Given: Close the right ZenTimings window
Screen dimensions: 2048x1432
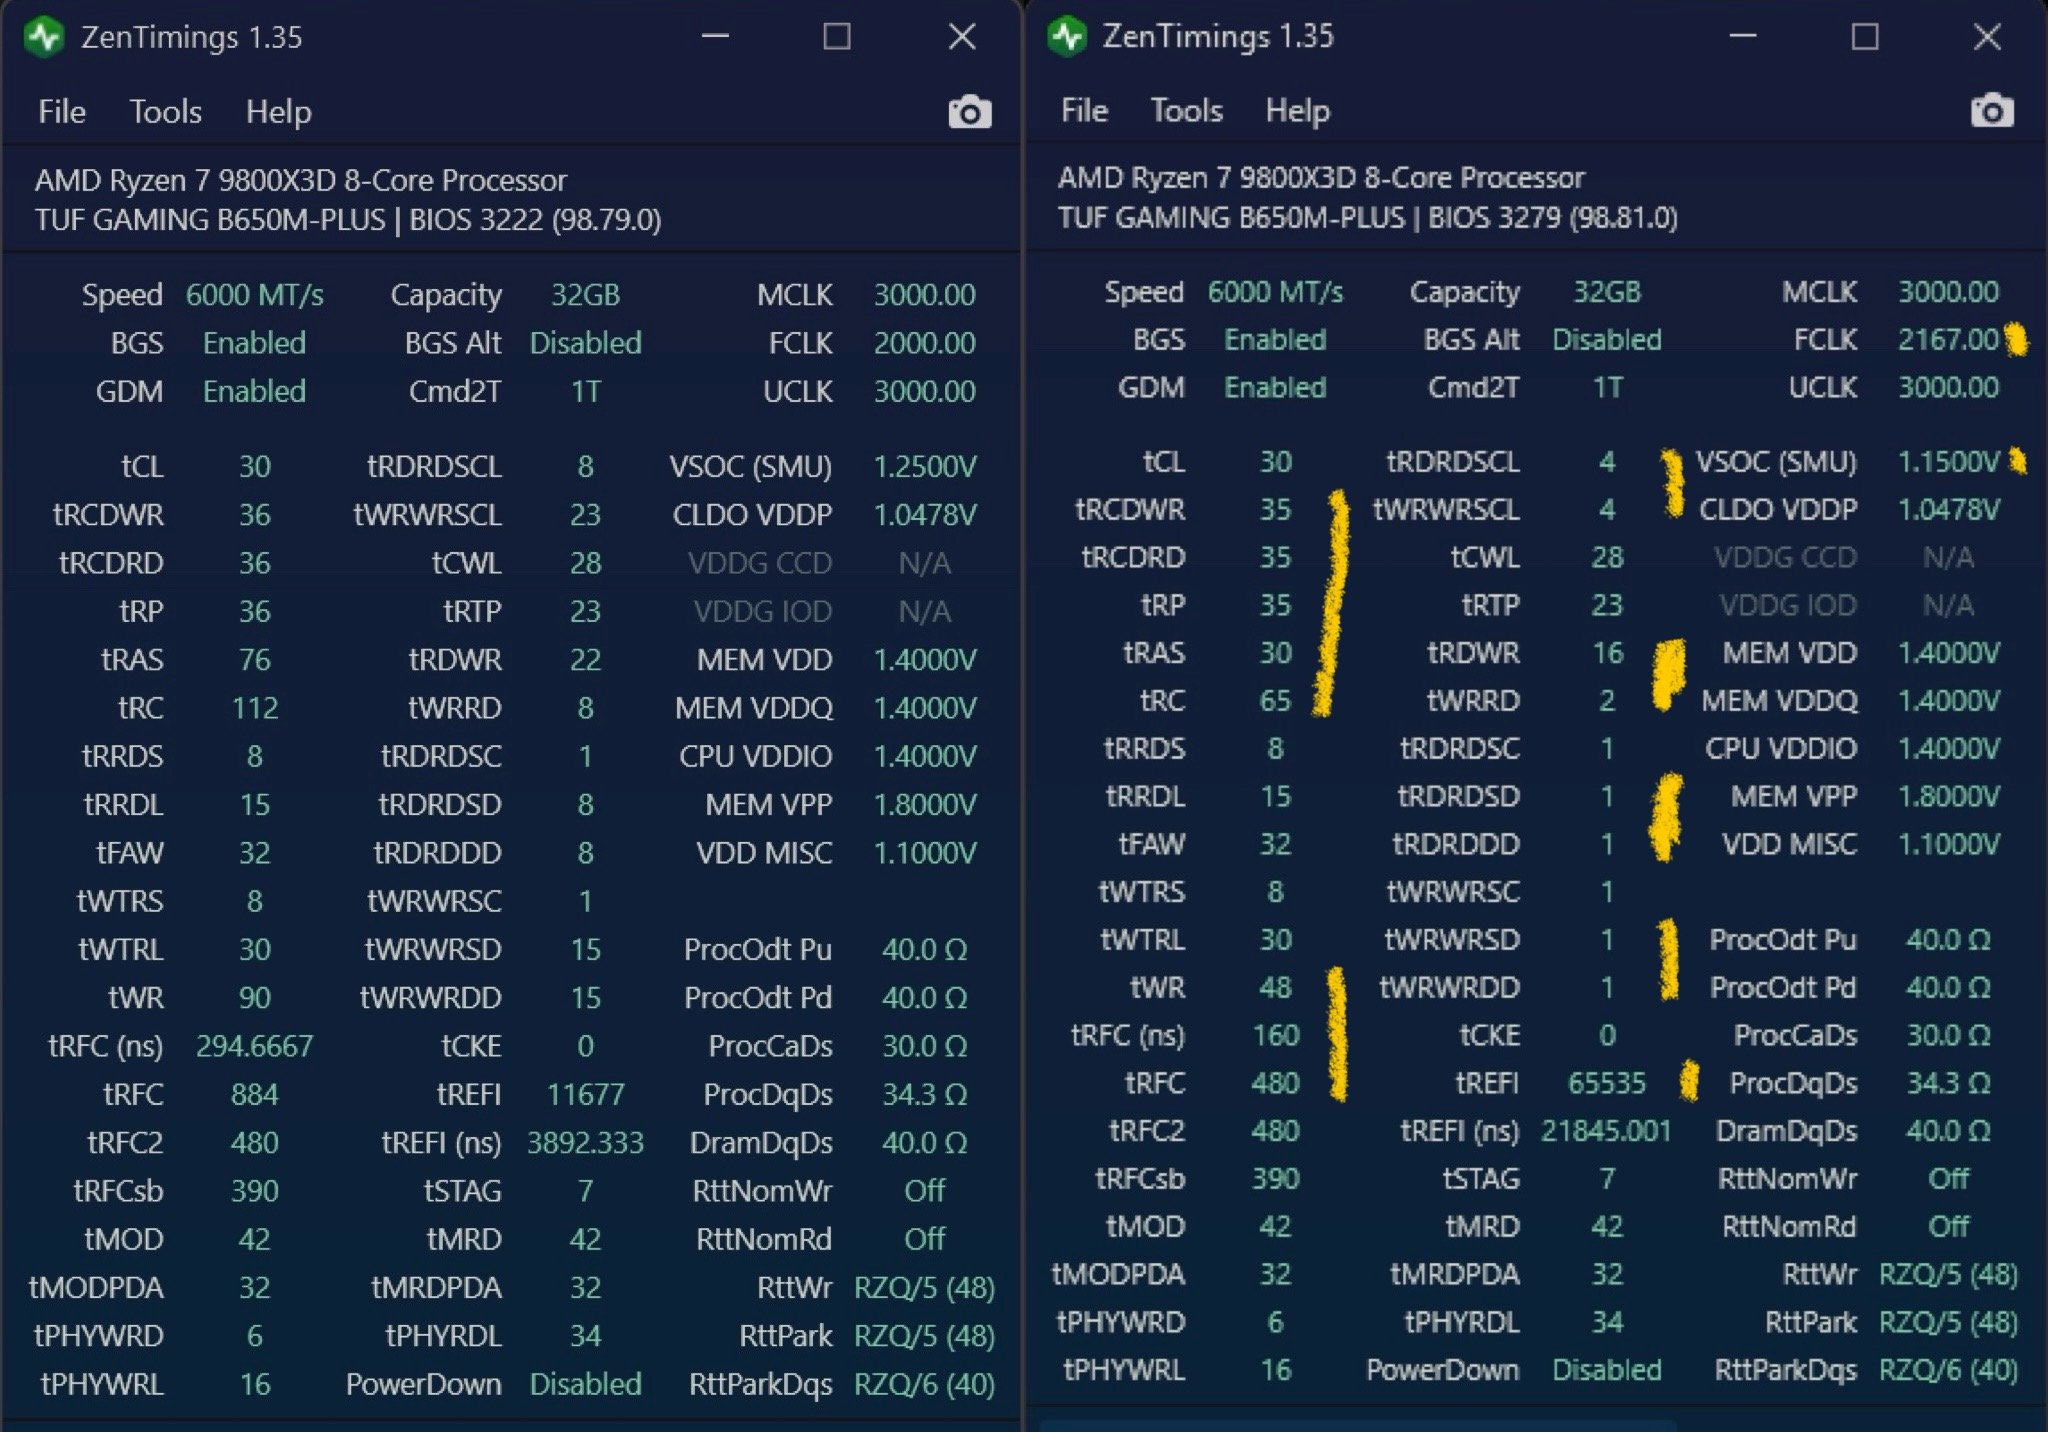Looking at the screenshot, I should [1987, 37].
